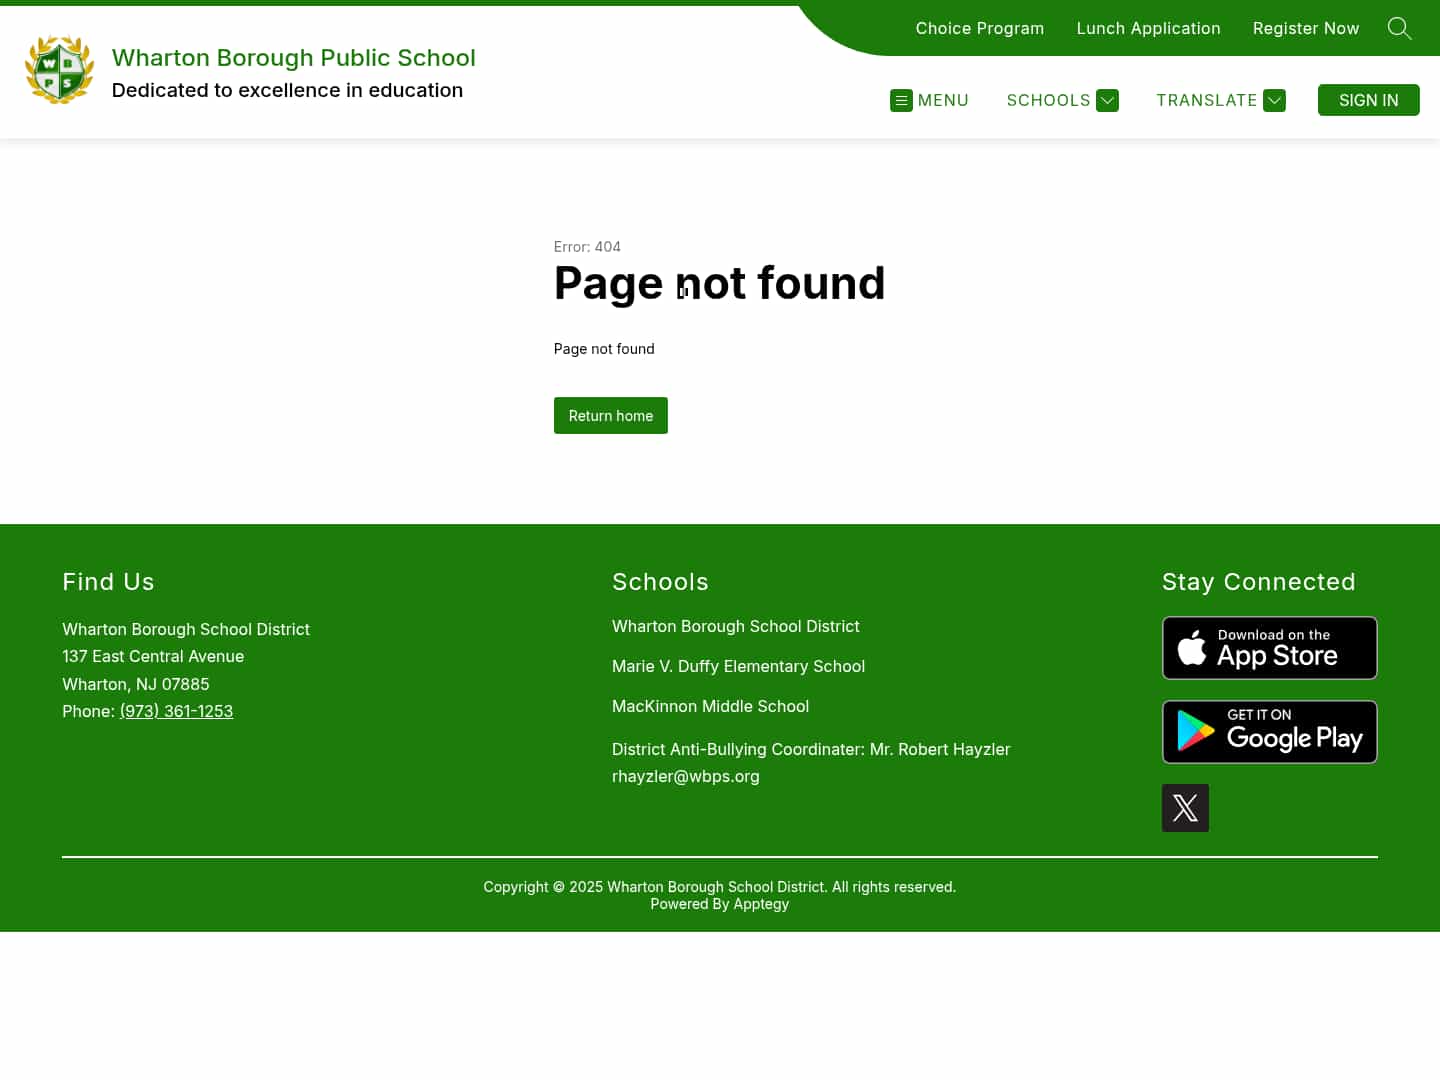The height and width of the screenshot is (1080, 1440).
Task: Click the Download on the App Store badge
Action: click(x=1269, y=647)
